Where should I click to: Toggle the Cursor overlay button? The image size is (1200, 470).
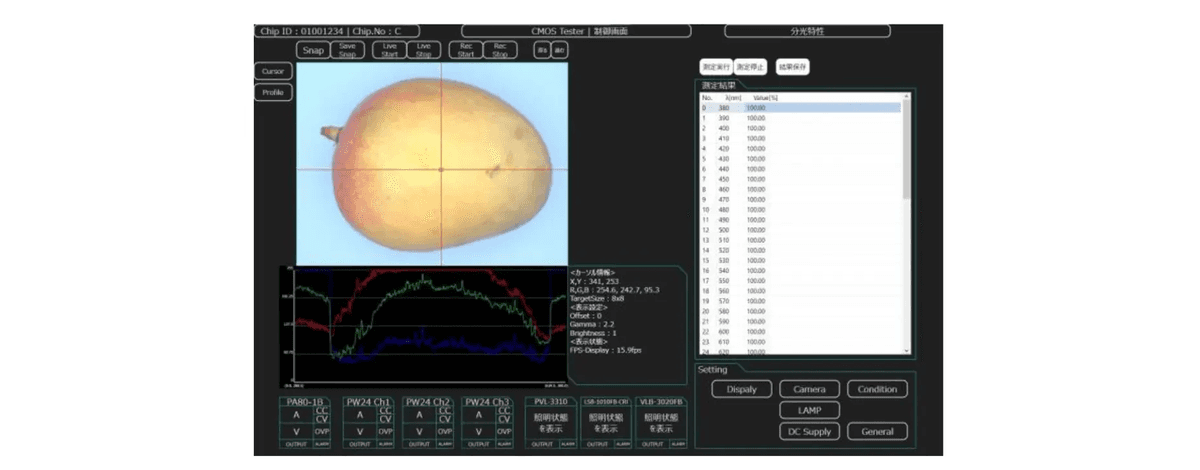pos(273,72)
